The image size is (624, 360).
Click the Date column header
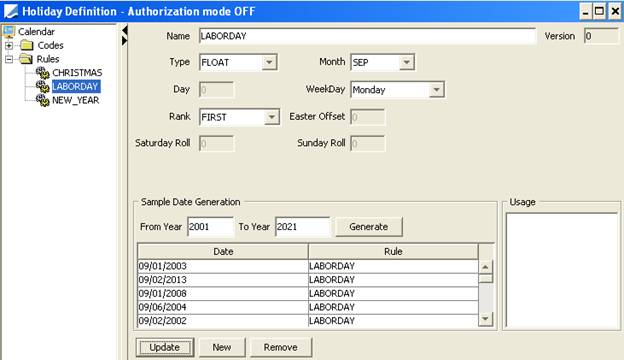223,251
